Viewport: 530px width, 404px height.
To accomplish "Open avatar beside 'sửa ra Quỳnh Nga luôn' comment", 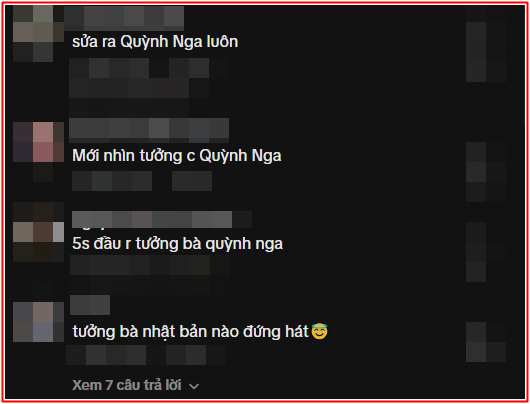I will 38,34.
